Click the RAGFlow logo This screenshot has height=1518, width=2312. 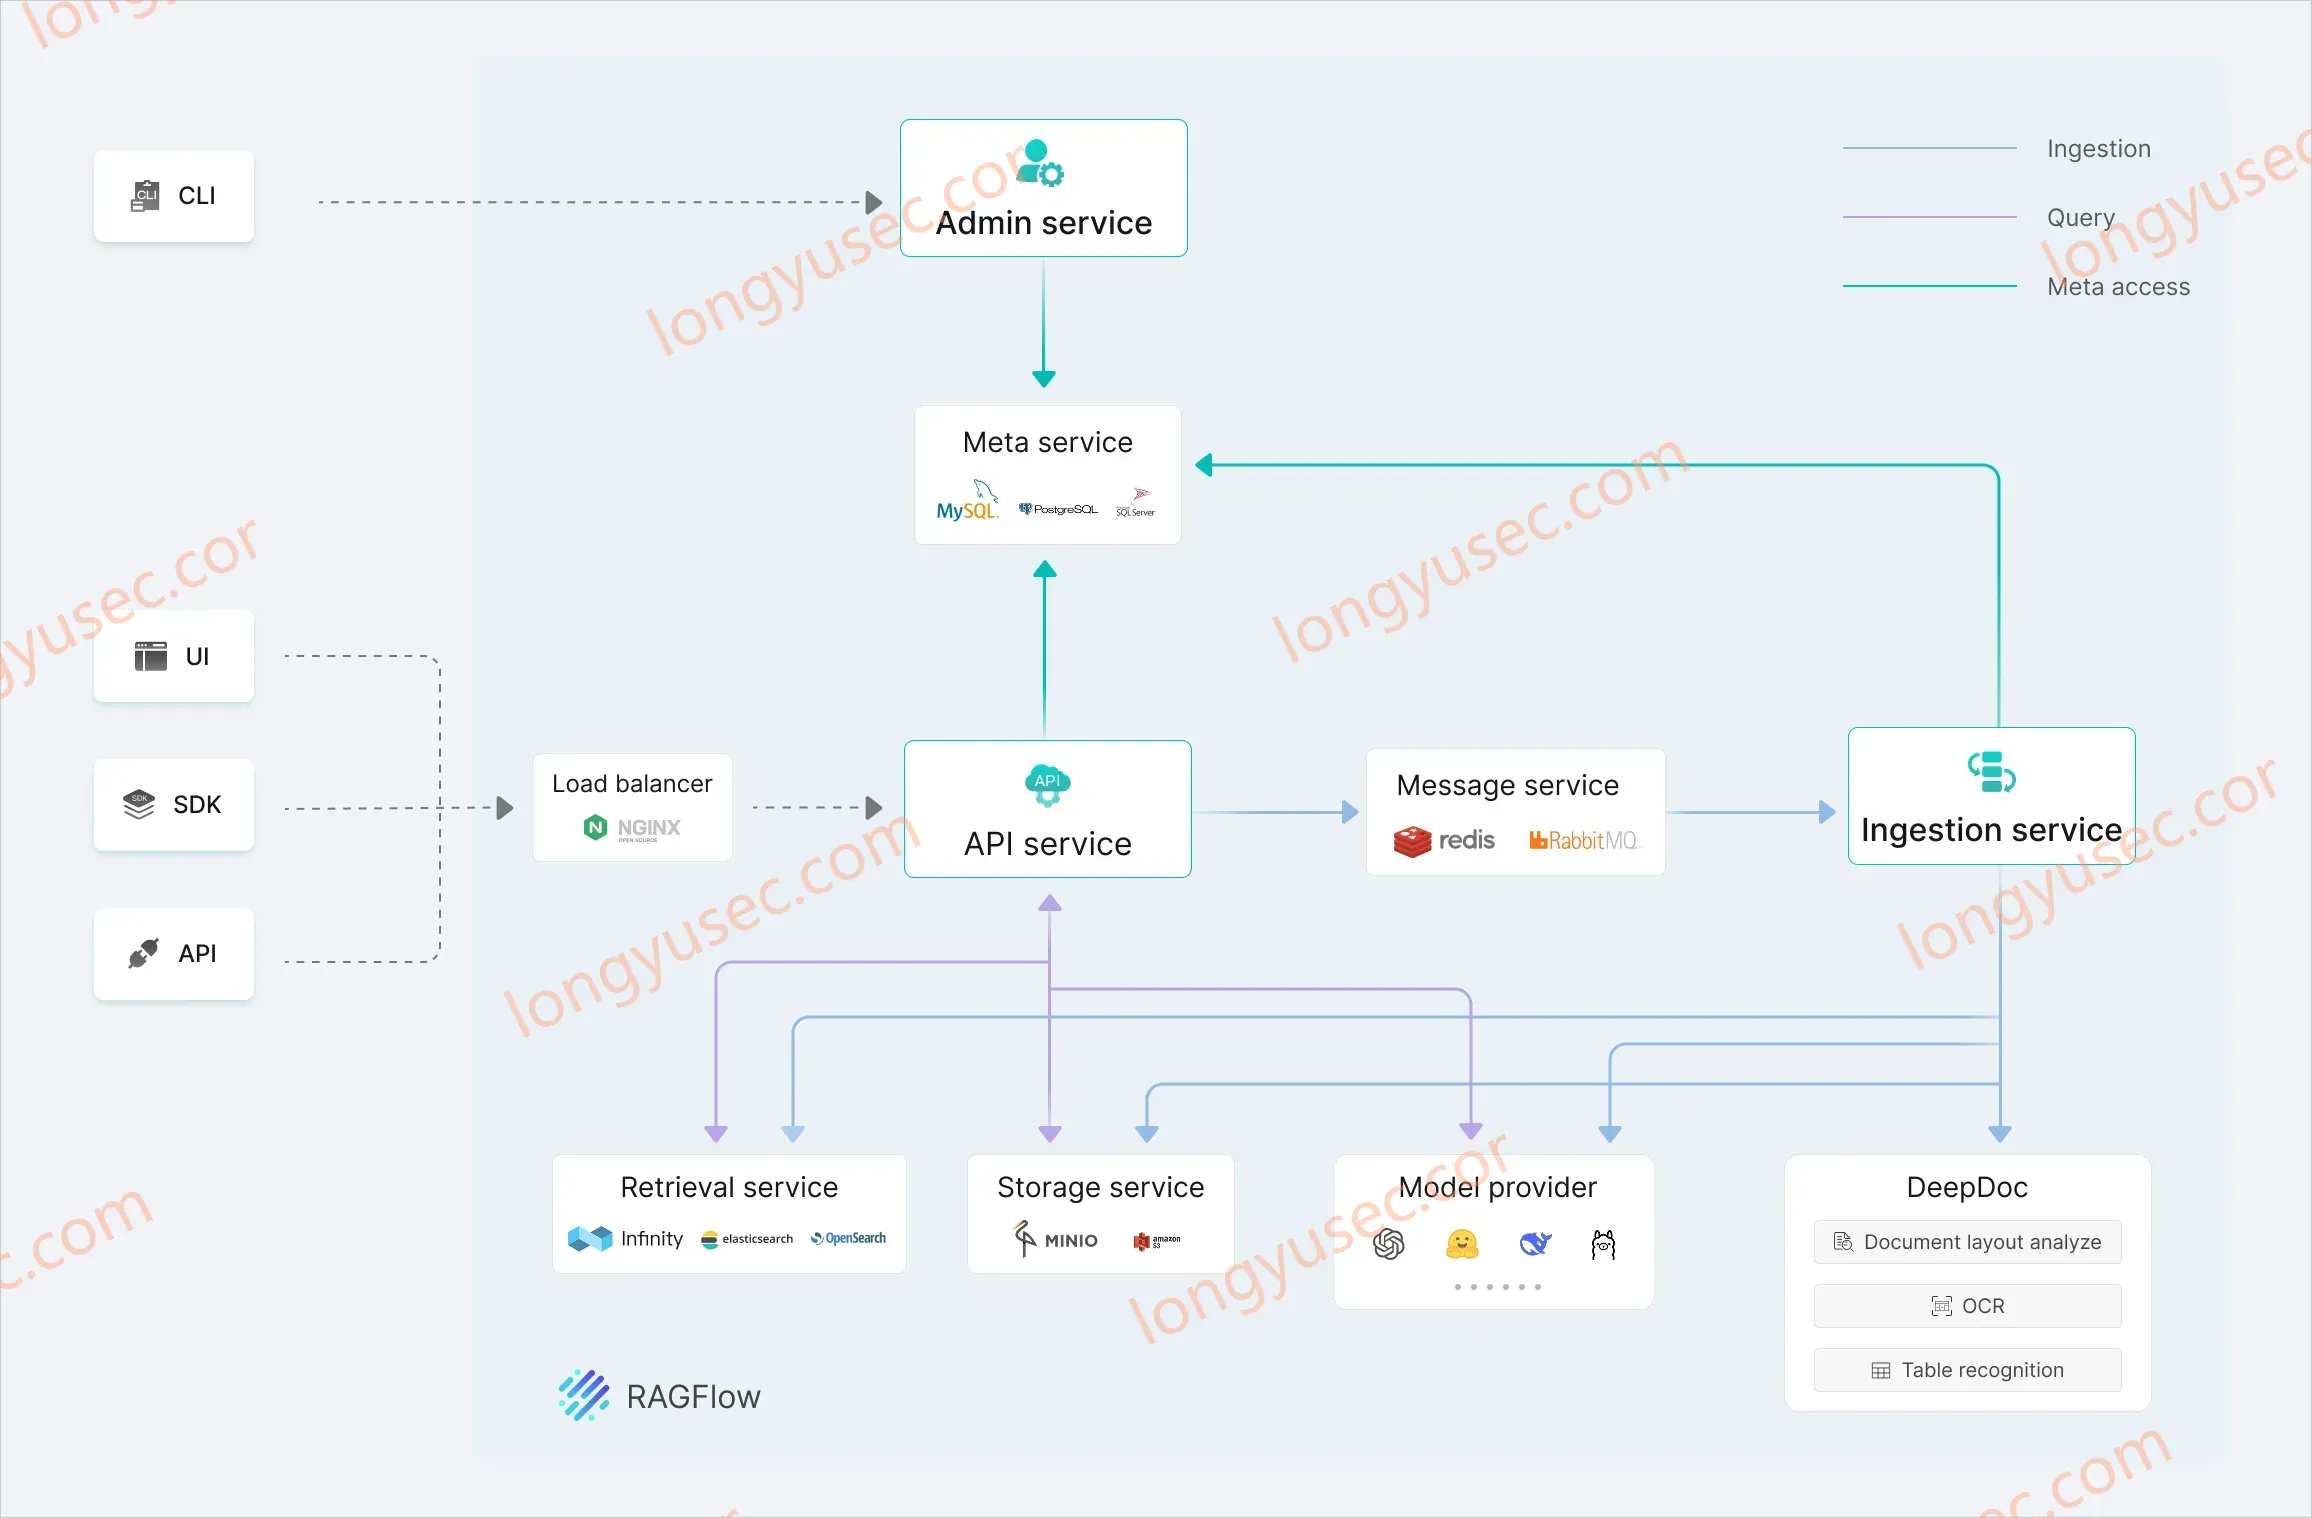[660, 1396]
